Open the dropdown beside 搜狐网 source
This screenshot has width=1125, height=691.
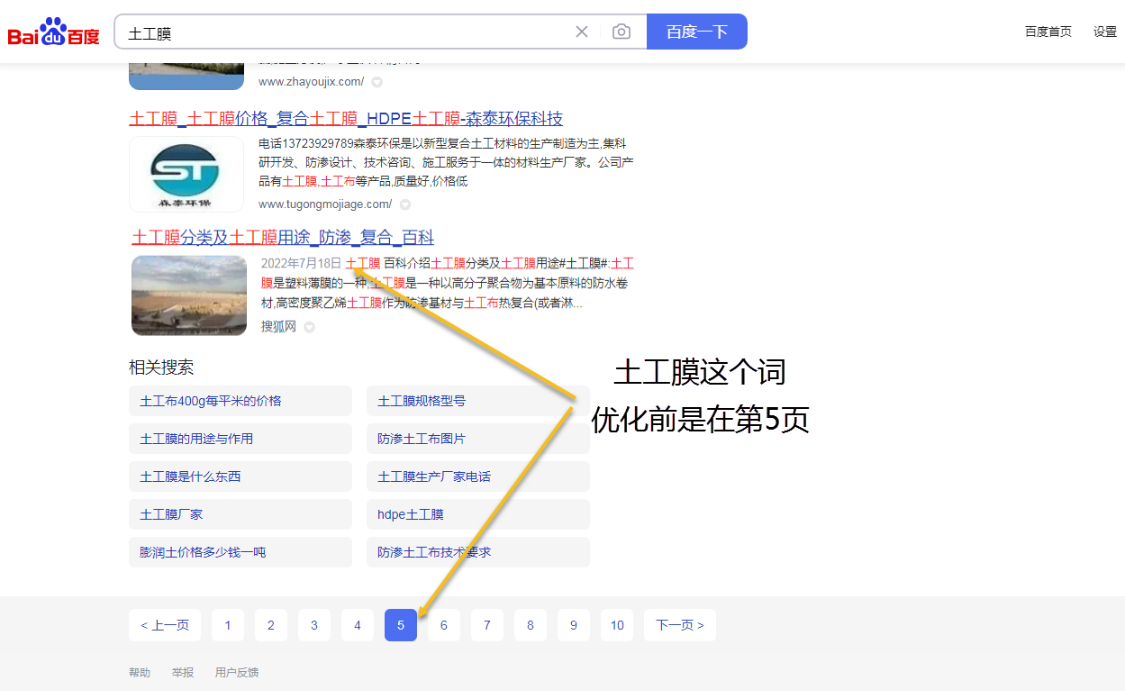[309, 327]
